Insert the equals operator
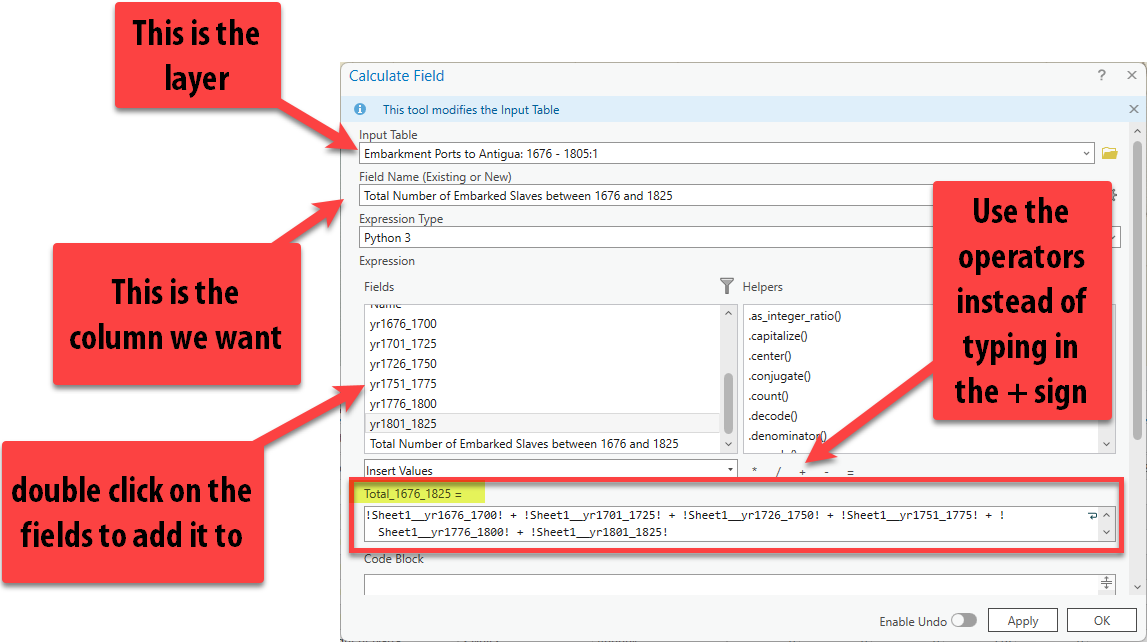The height and width of the screenshot is (642, 1147). tap(850, 472)
